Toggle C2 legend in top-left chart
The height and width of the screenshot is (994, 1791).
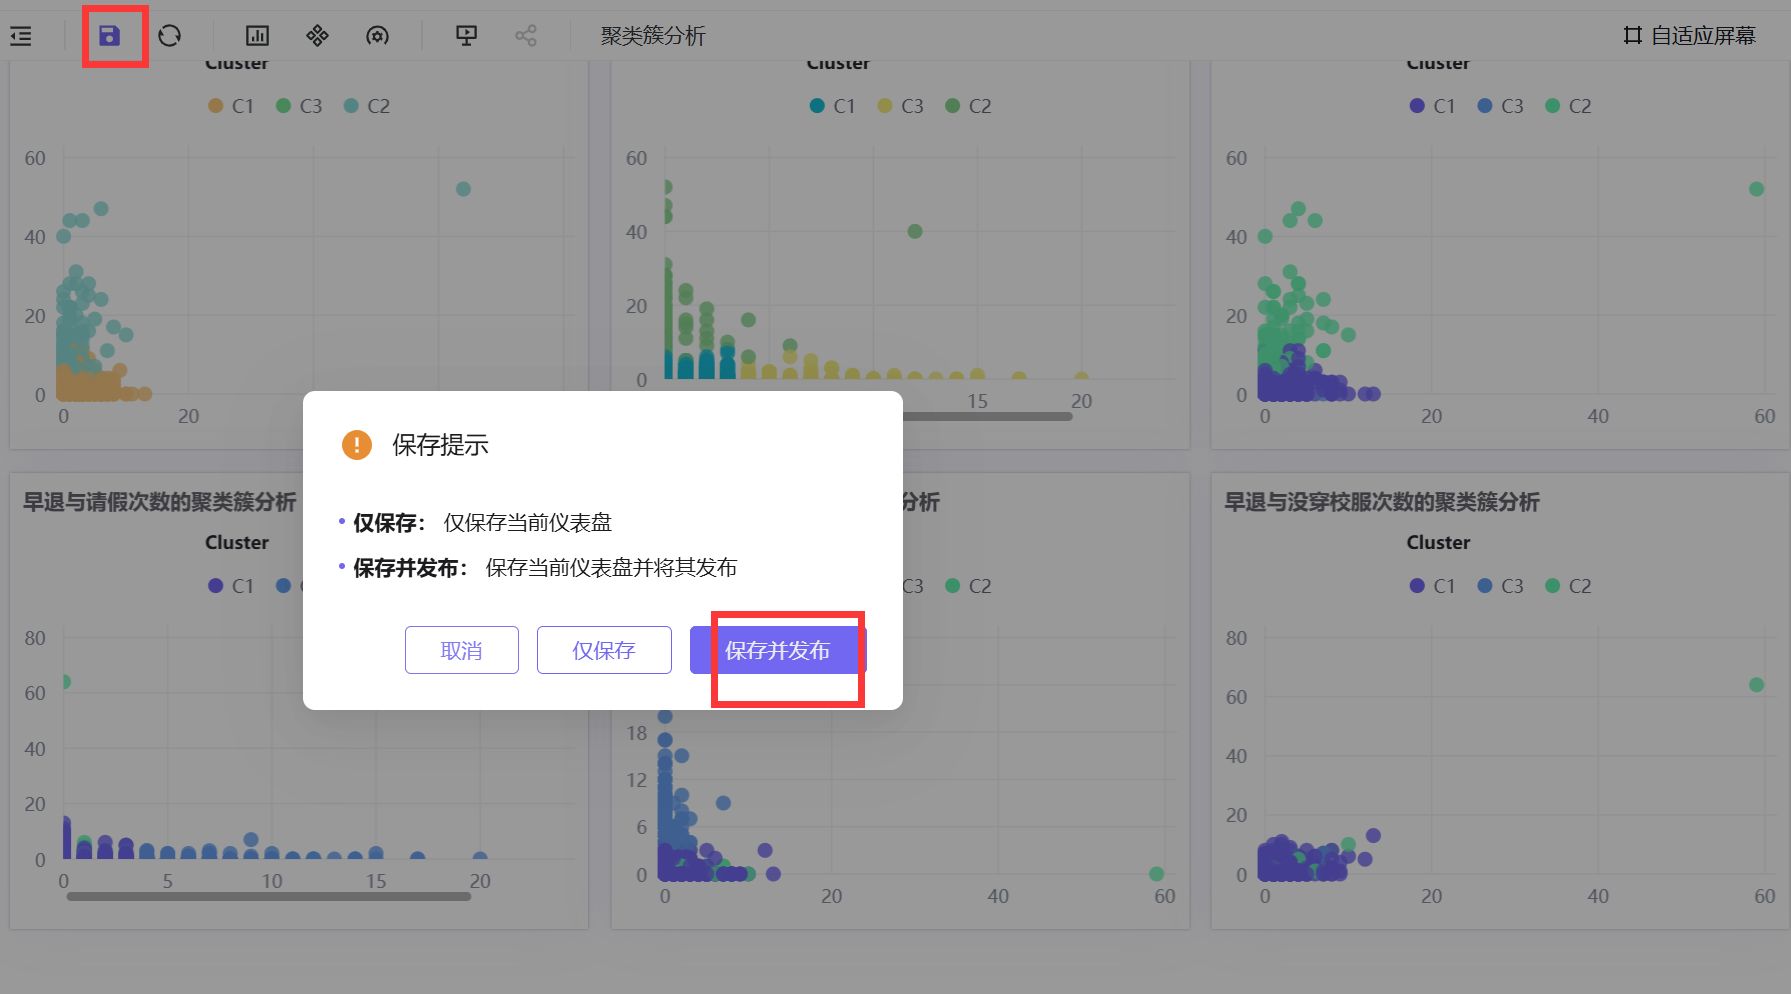(x=367, y=106)
